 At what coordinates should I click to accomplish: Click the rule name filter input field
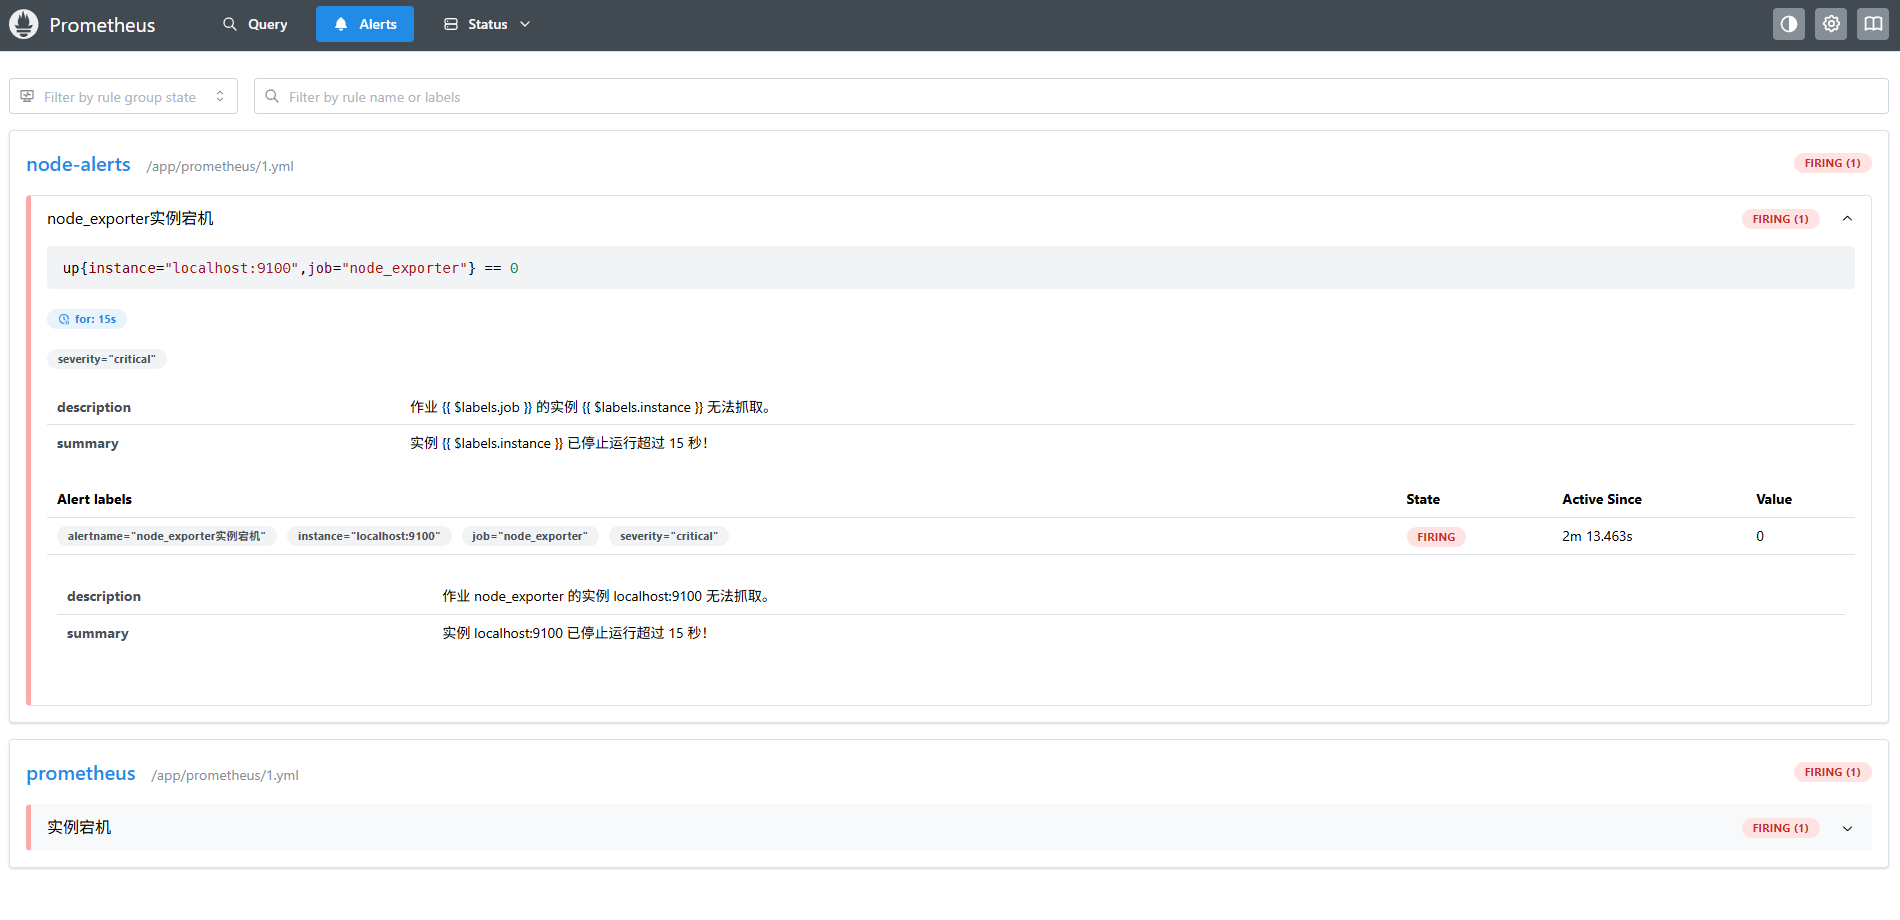(700, 96)
